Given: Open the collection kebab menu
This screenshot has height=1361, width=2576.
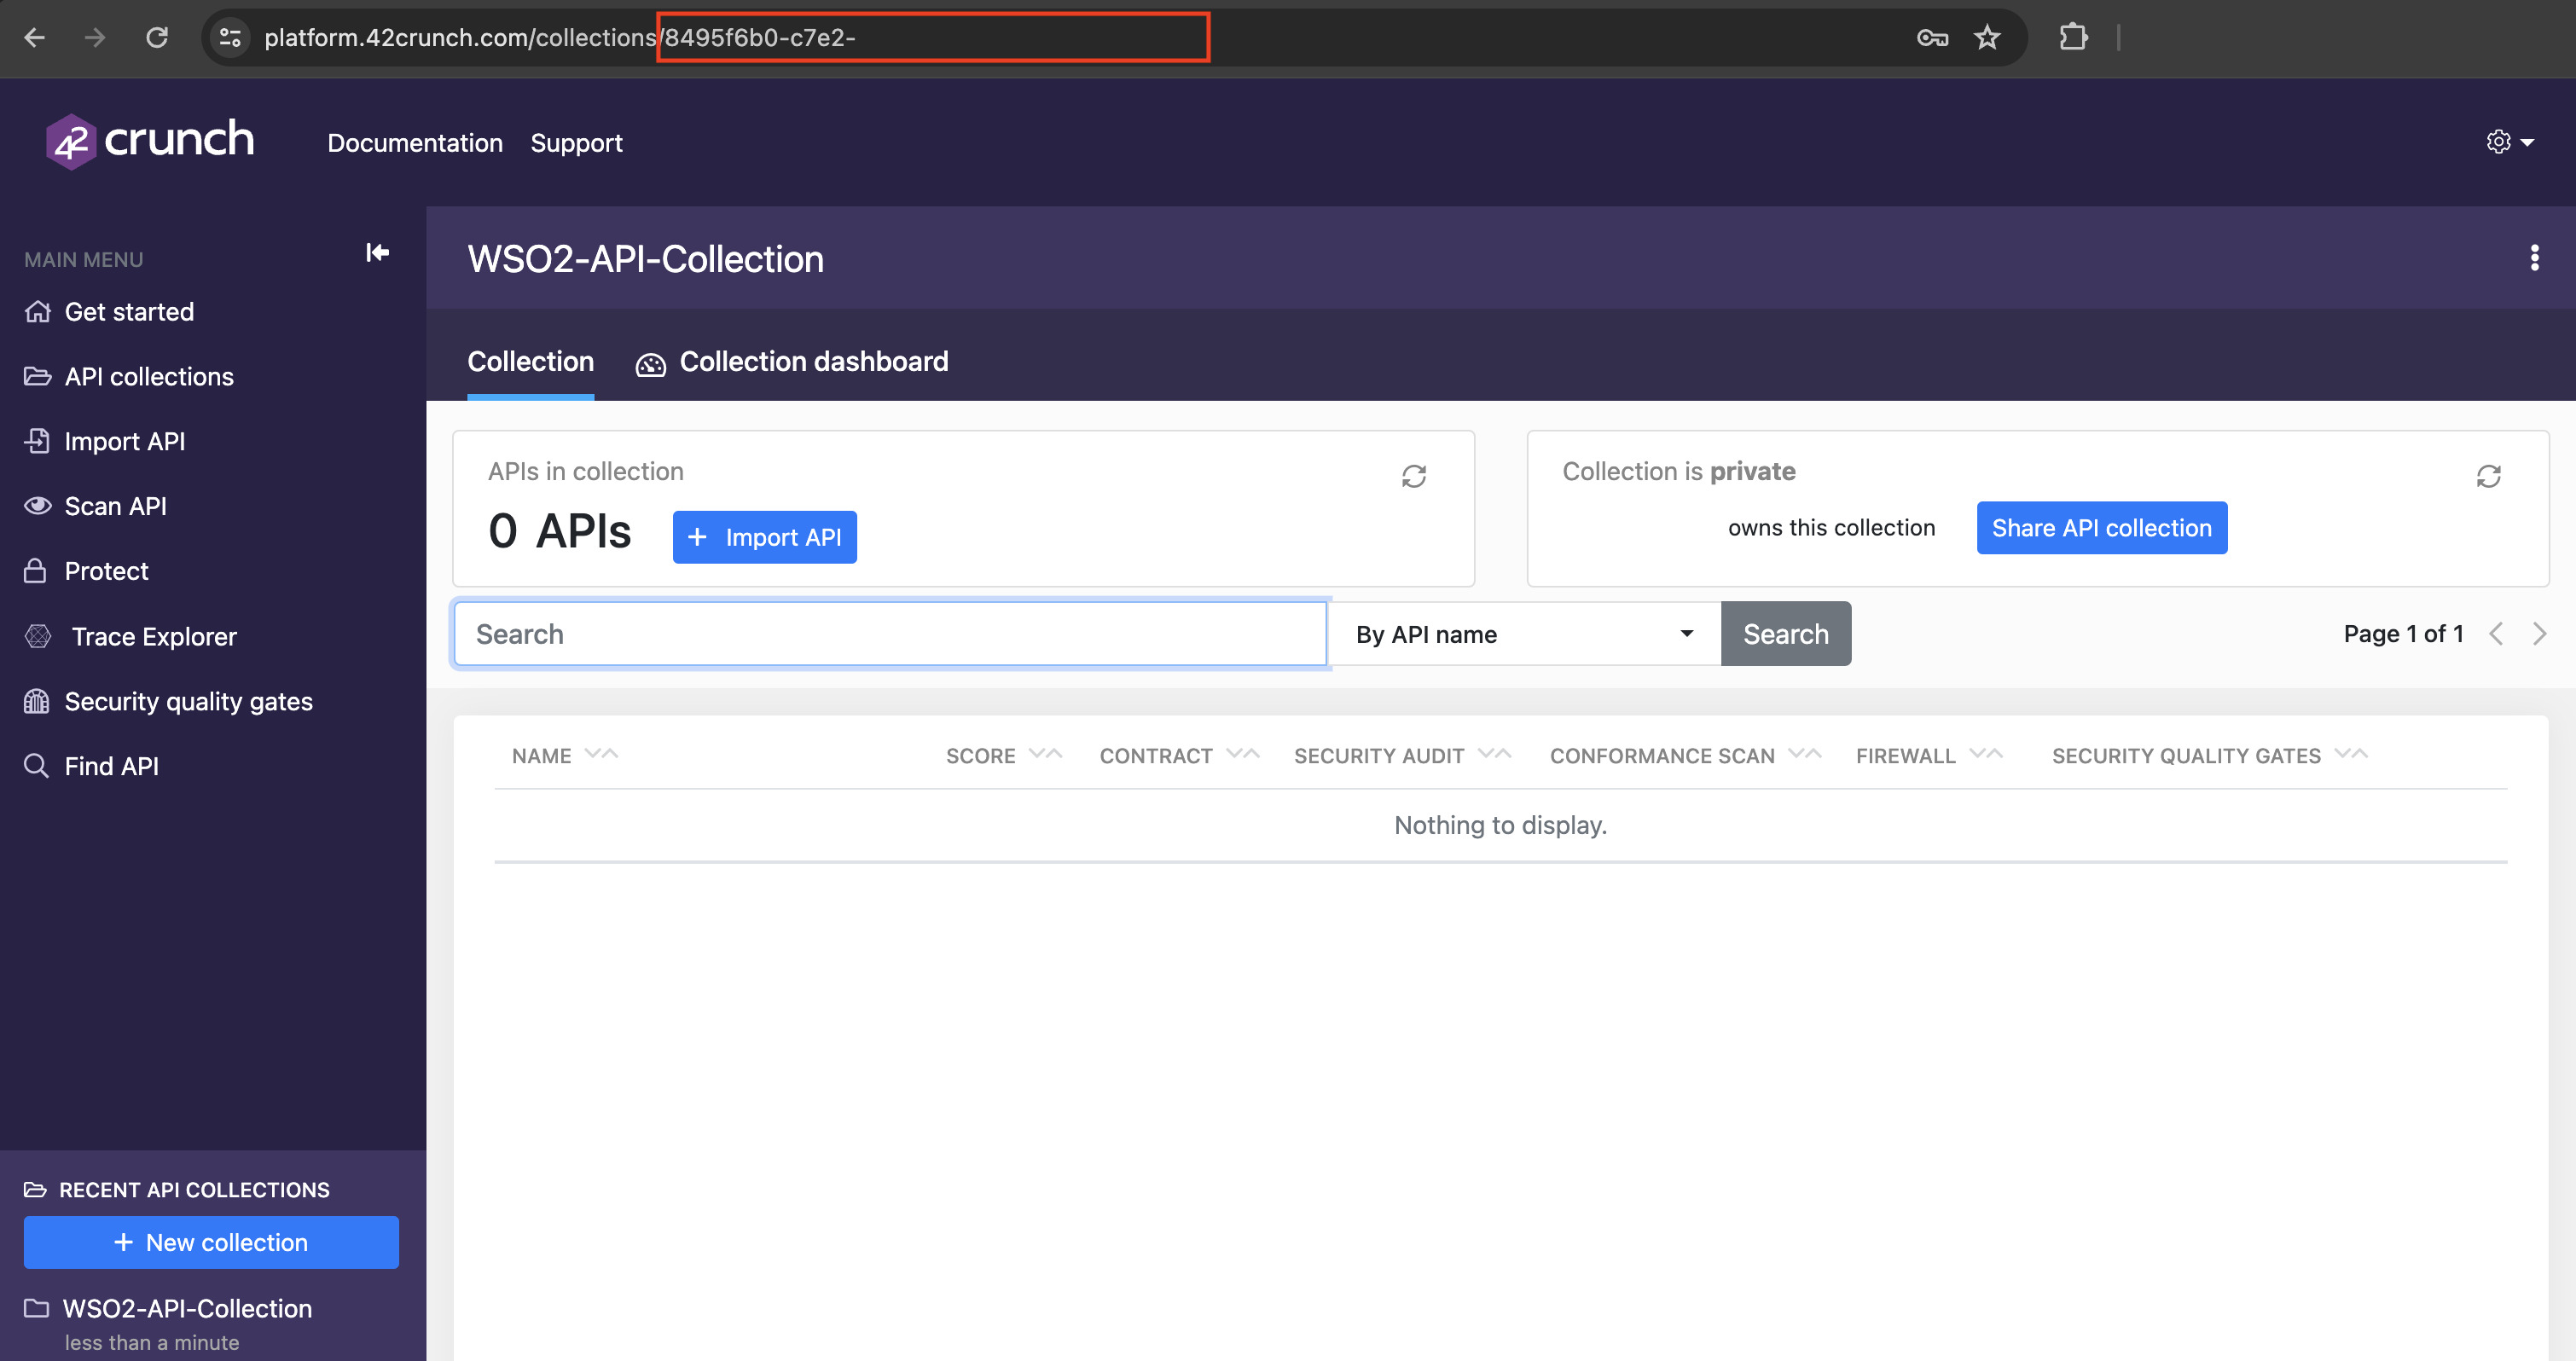Looking at the screenshot, I should click(x=2533, y=258).
